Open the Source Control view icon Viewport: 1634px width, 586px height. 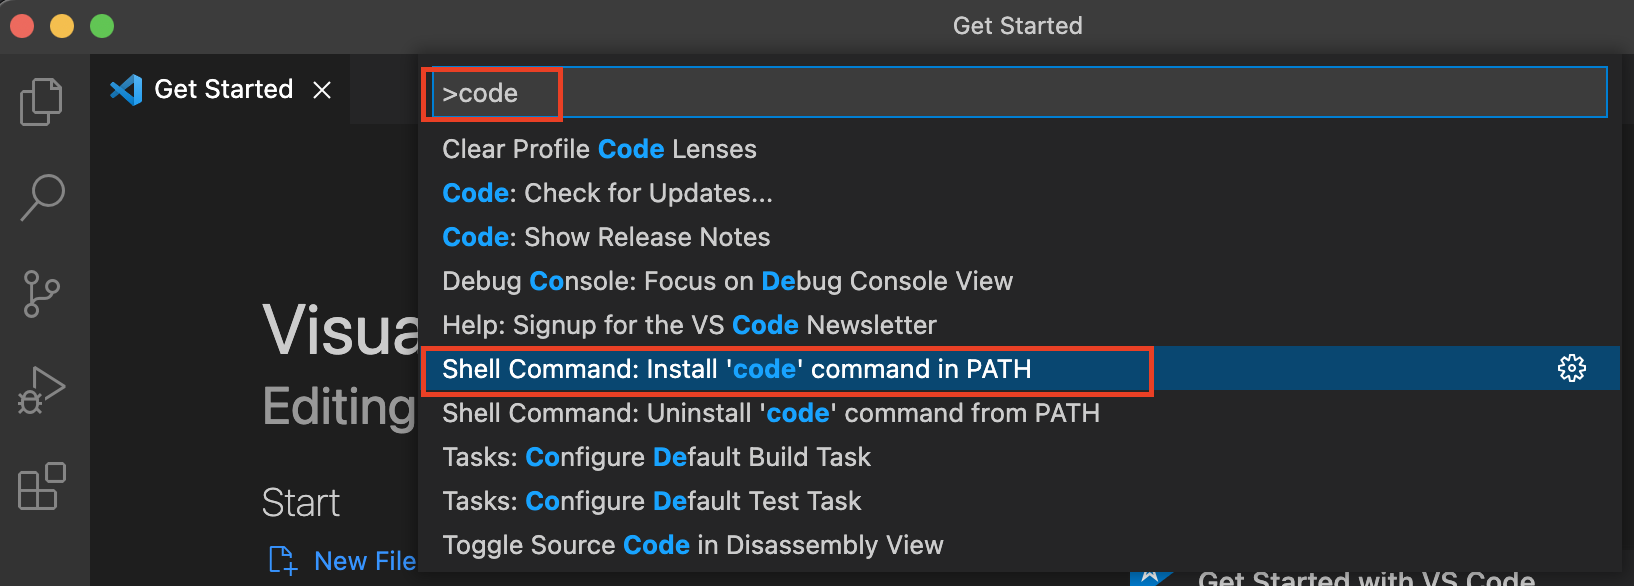41,294
